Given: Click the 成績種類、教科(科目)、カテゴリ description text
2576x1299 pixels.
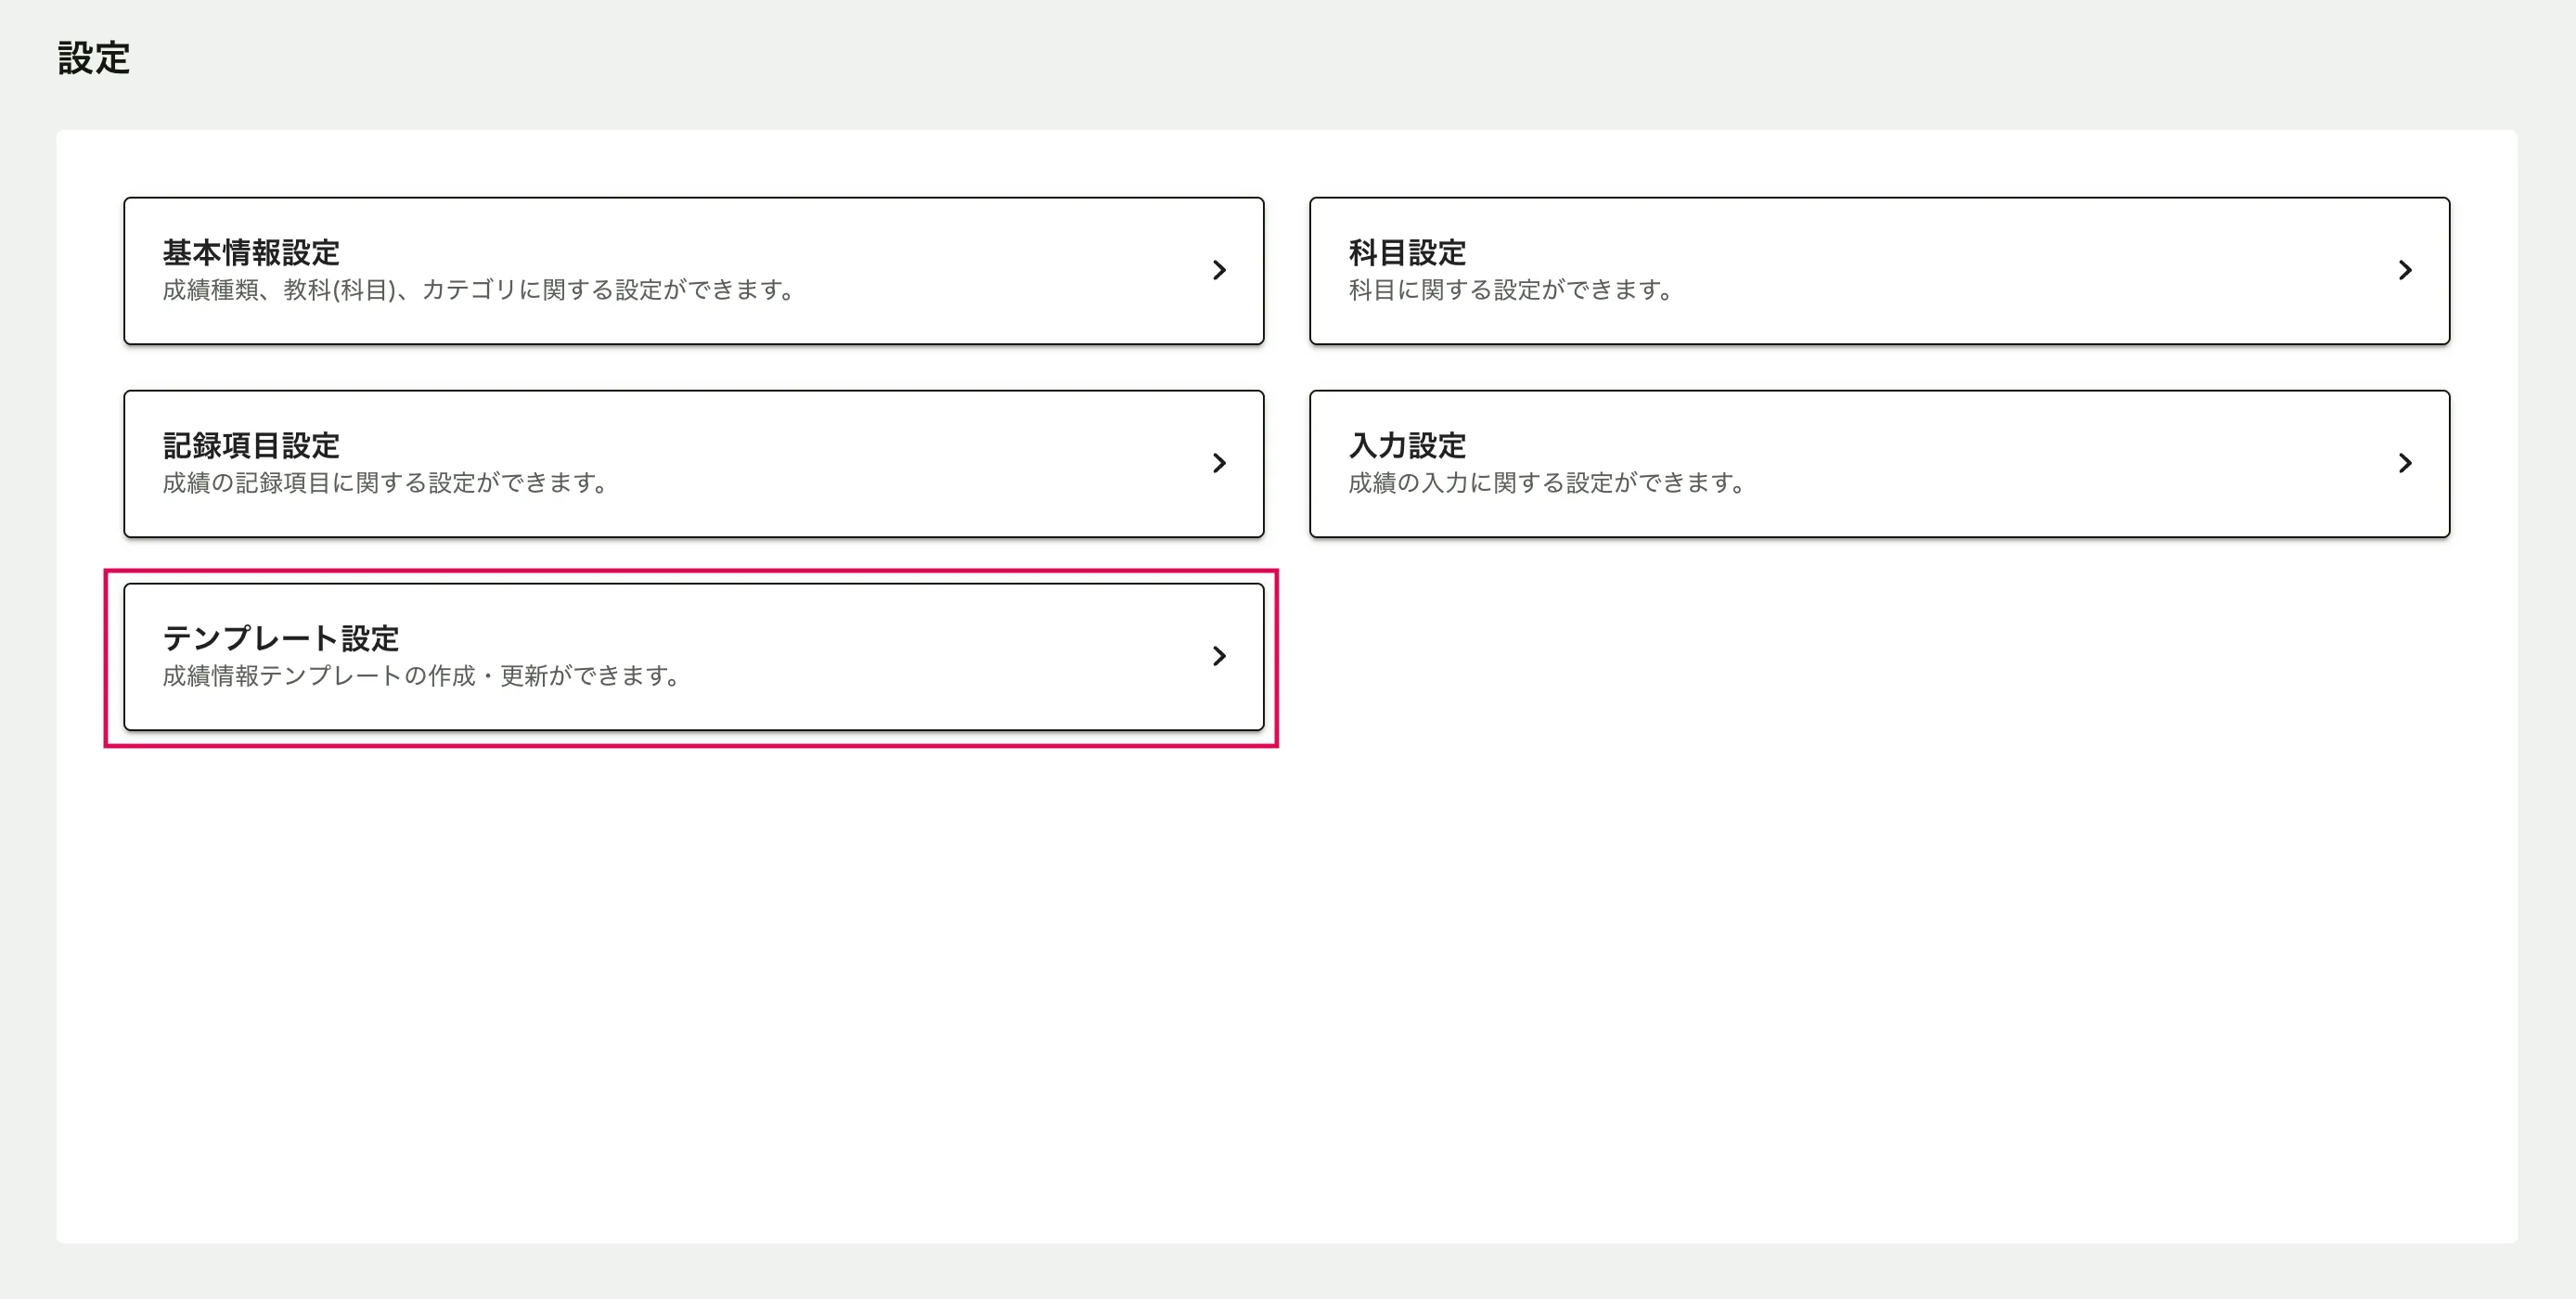Looking at the screenshot, I should 478,290.
